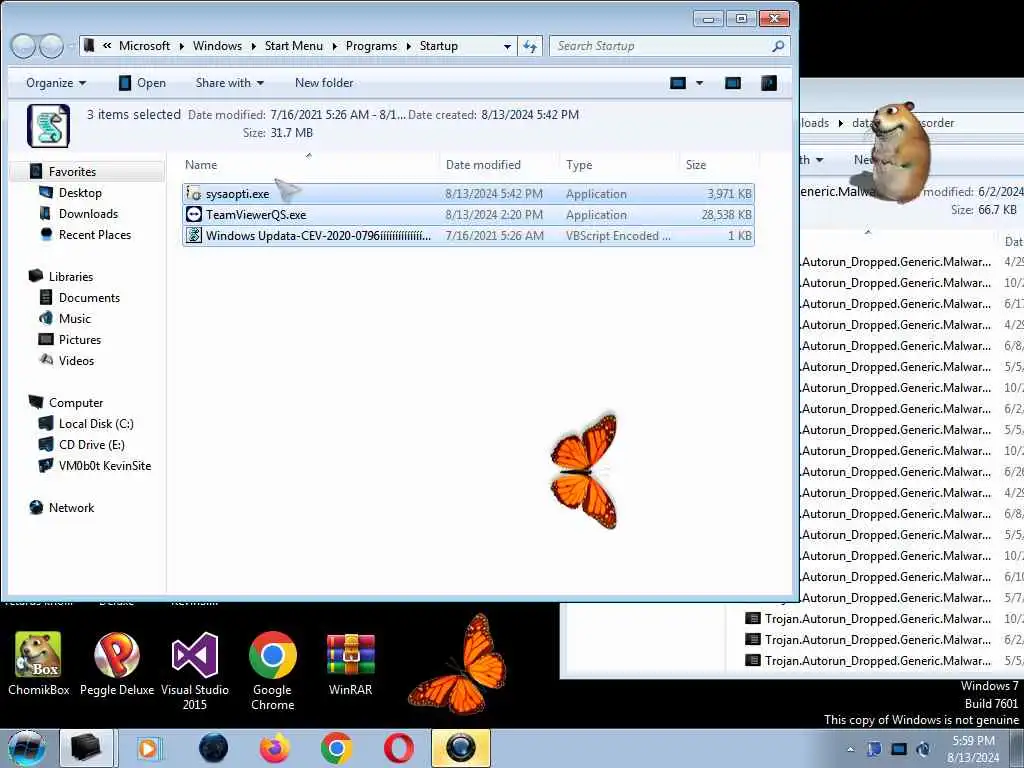Click the Back navigation button
This screenshot has width=1024, height=768.
coord(24,46)
